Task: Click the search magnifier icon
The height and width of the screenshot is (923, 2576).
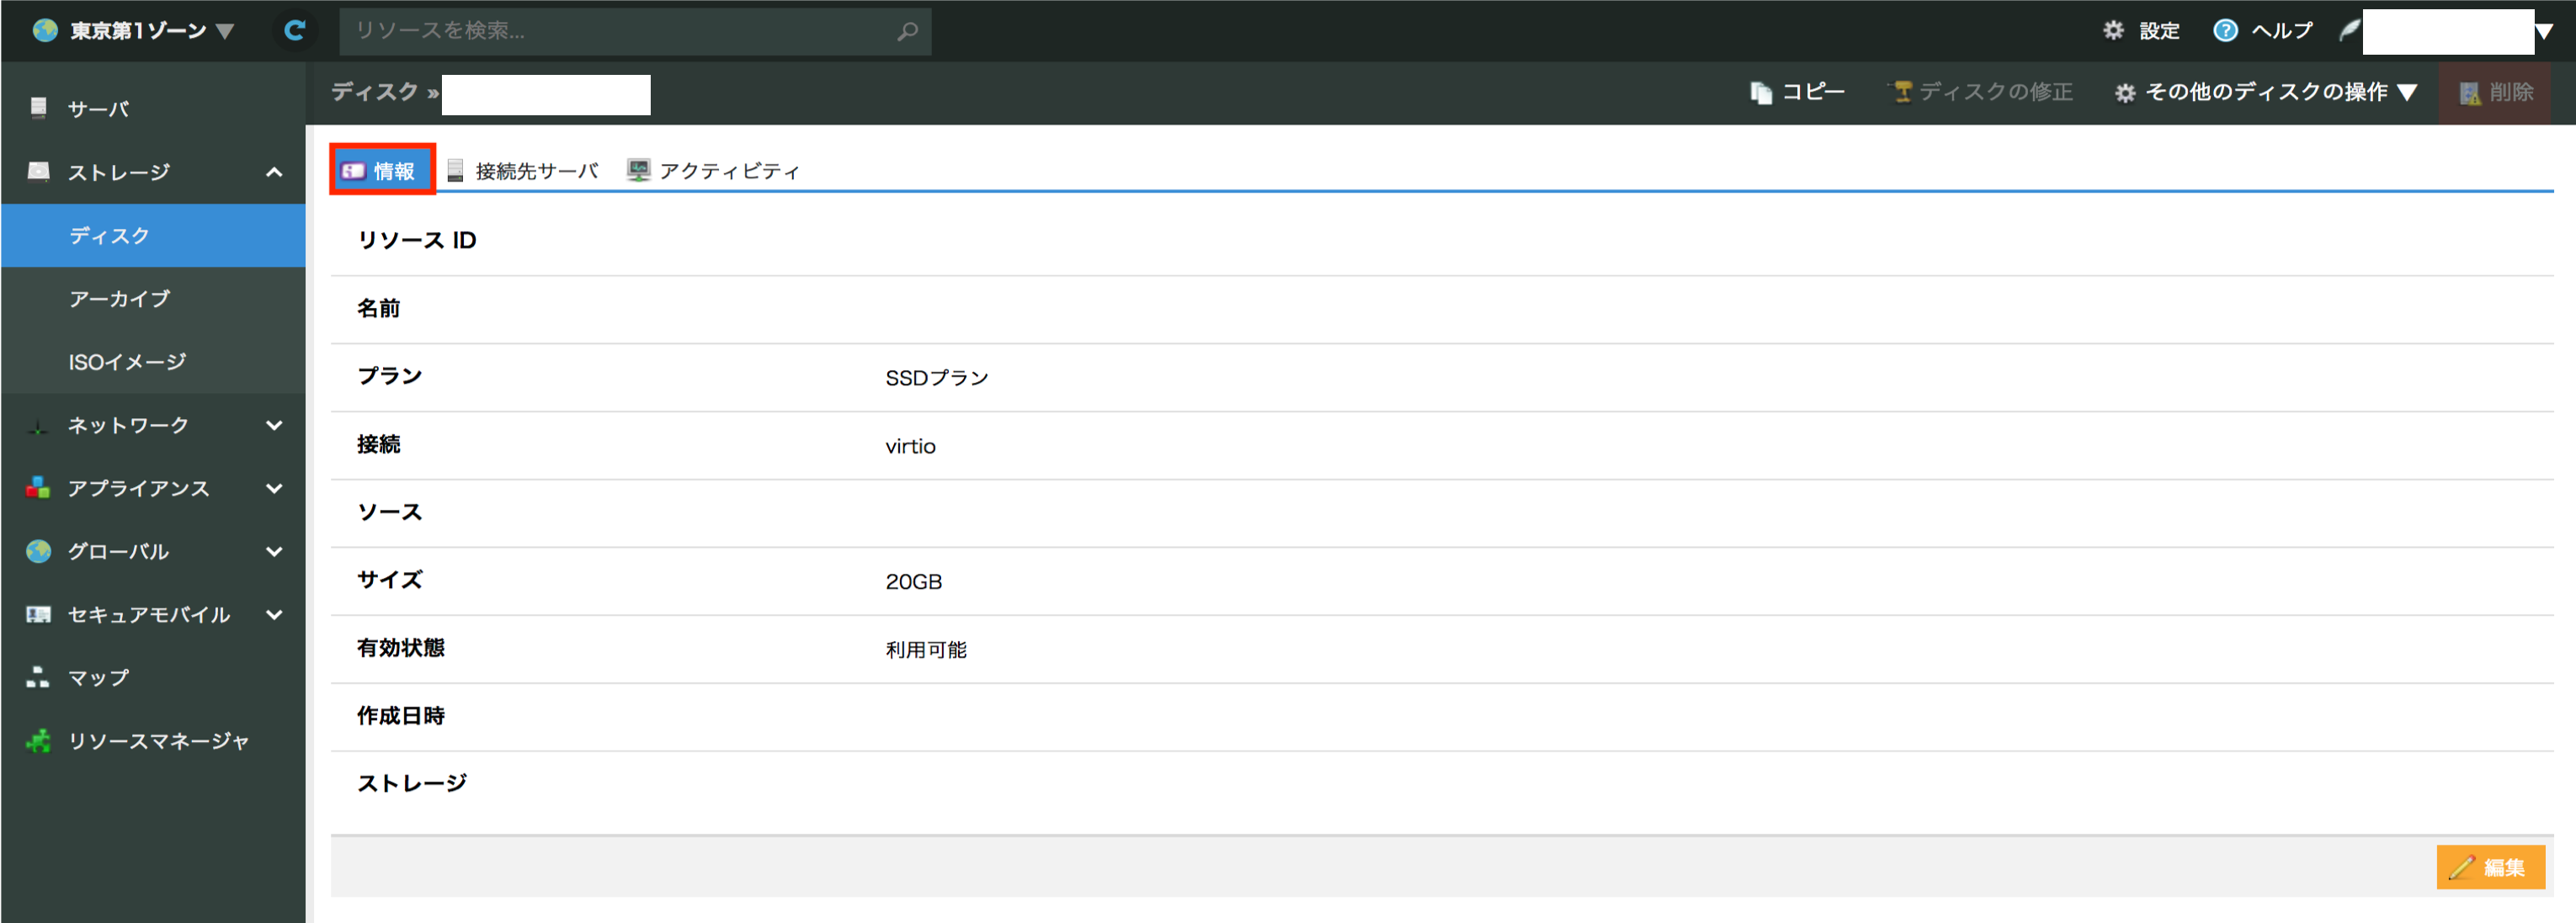Action: coord(907,31)
